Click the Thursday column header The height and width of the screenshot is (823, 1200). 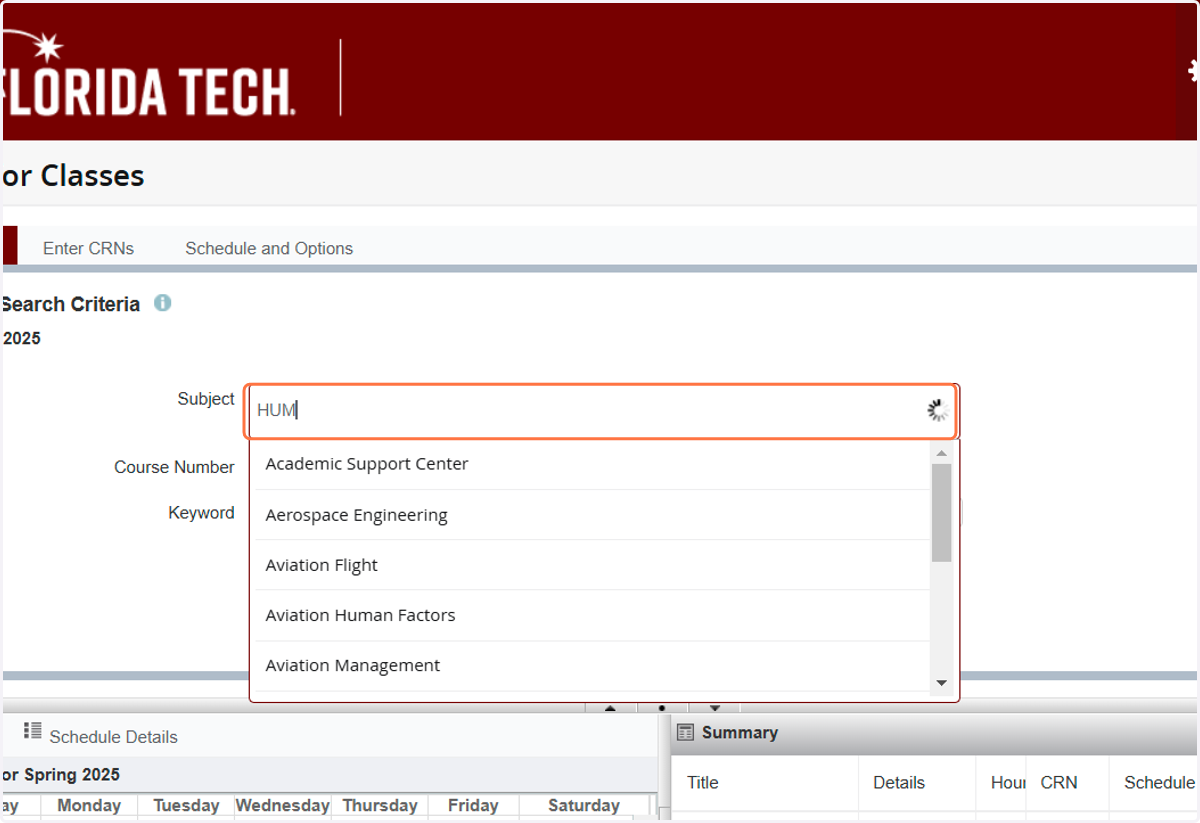380,805
